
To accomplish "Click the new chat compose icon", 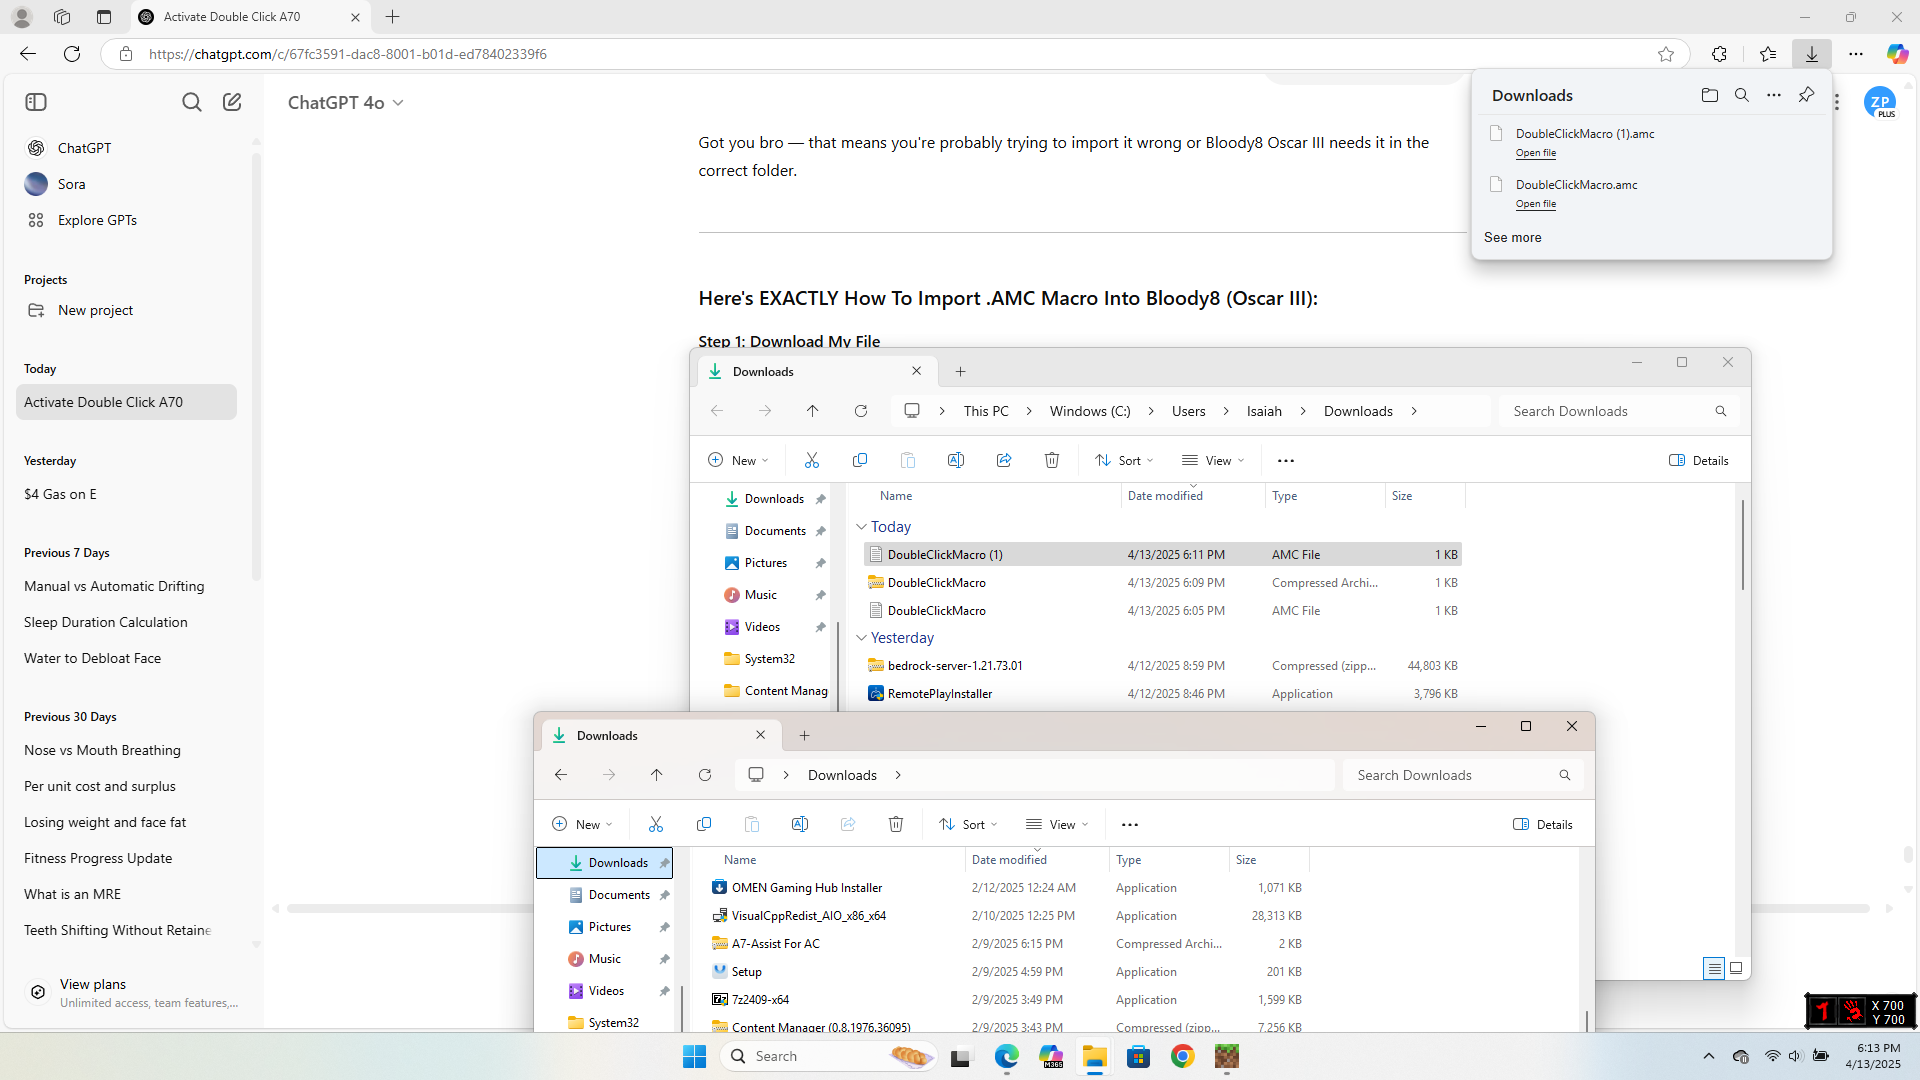I will click(x=232, y=102).
